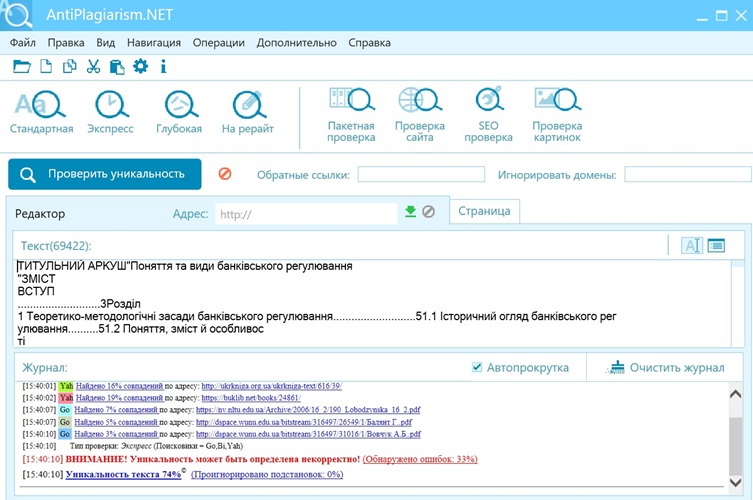Click Обнаружено ошибок: 33% link
The height and width of the screenshot is (500, 753).
420,459
